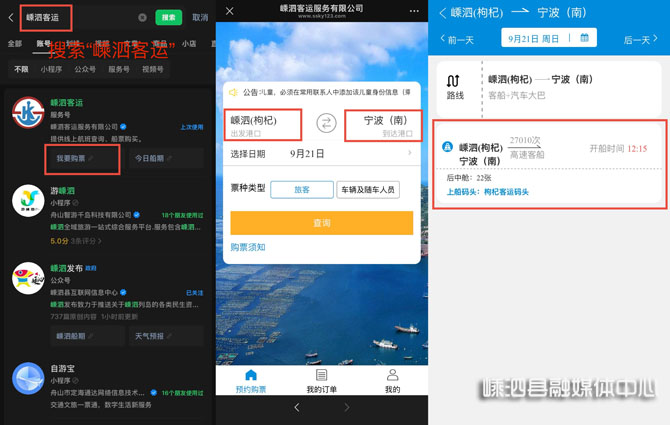Open the 嵊泗发布 official account avatar

pos(28,278)
